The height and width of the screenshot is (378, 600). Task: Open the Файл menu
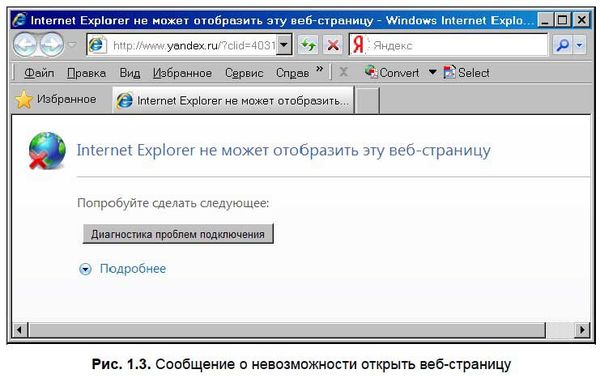39,73
